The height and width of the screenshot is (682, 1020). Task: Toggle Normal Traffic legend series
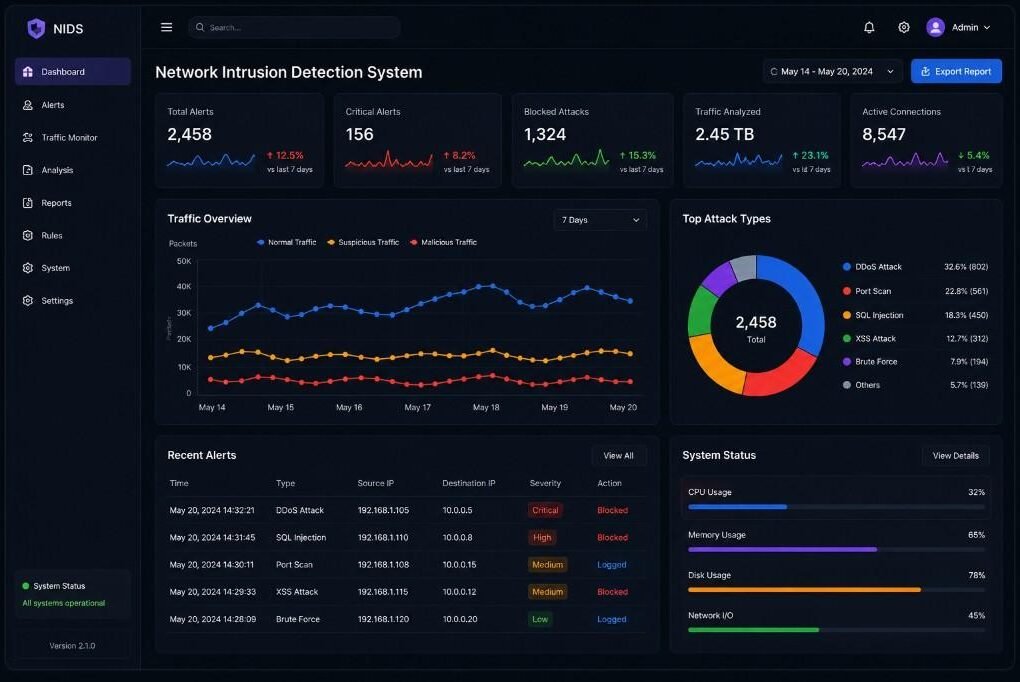click(x=286, y=242)
